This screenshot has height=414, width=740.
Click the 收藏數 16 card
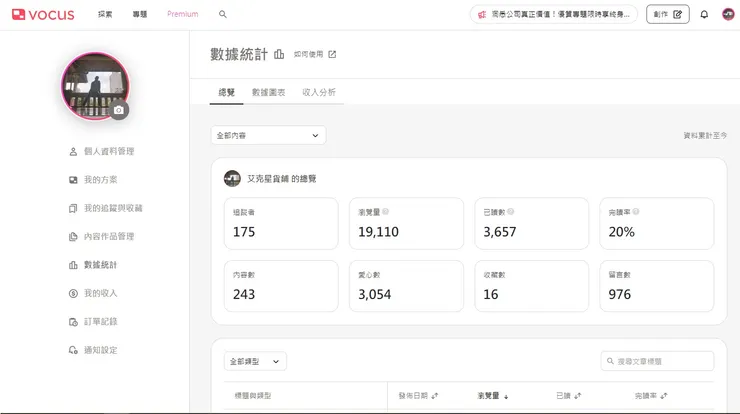pos(531,286)
